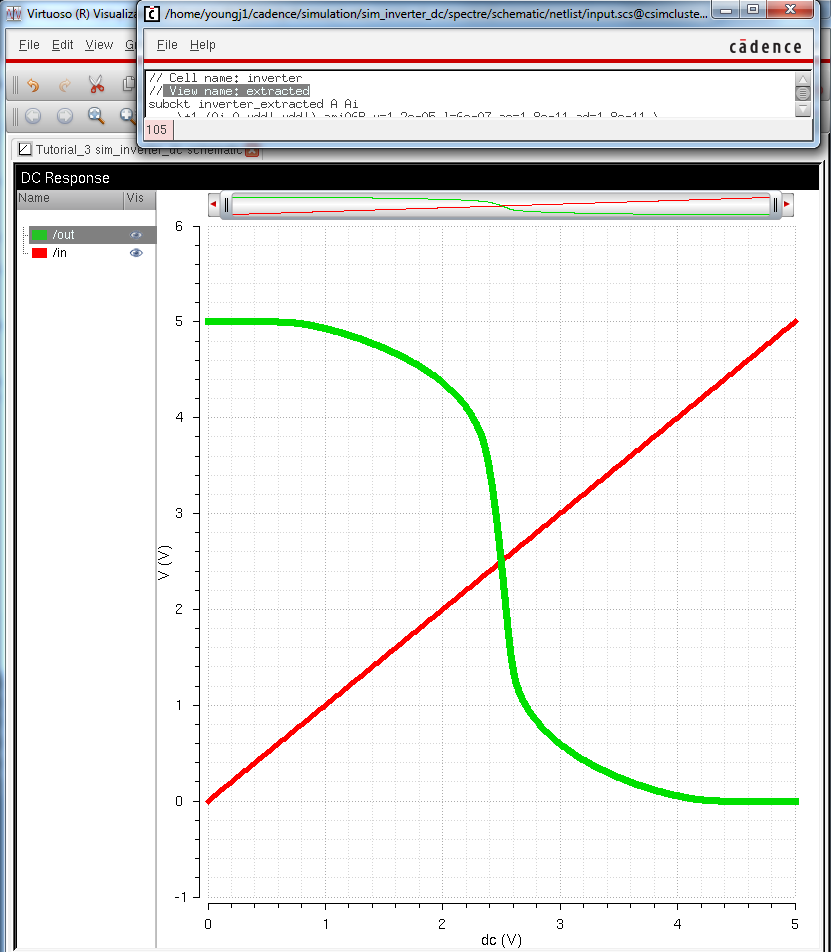Click the Redo arrow in Virtuoso toolbar
This screenshot has height=952, width=831.
point(65,84)
